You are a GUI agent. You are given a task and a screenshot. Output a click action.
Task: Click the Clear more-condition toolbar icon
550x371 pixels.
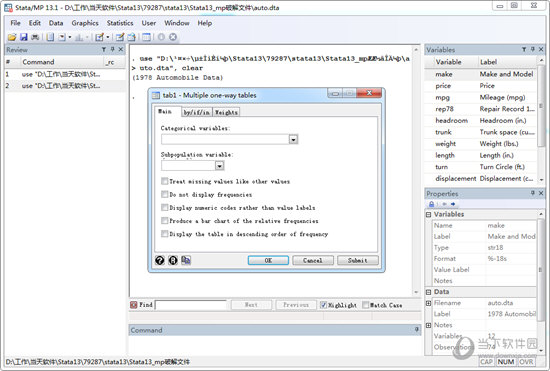[161, 37]
